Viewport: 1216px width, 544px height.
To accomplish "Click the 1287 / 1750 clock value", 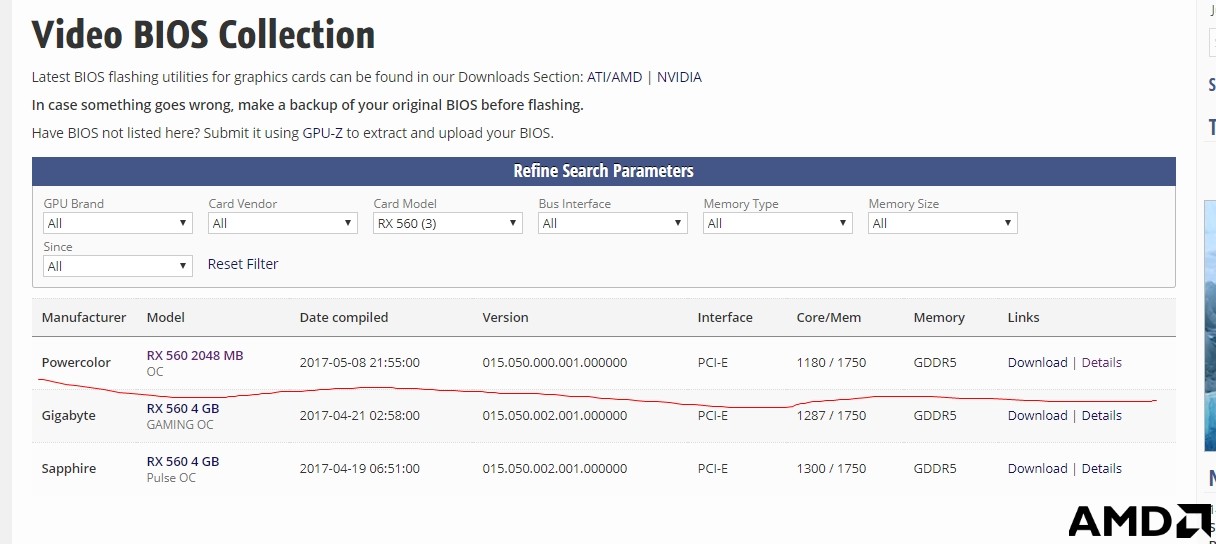I will coord(832,415).
